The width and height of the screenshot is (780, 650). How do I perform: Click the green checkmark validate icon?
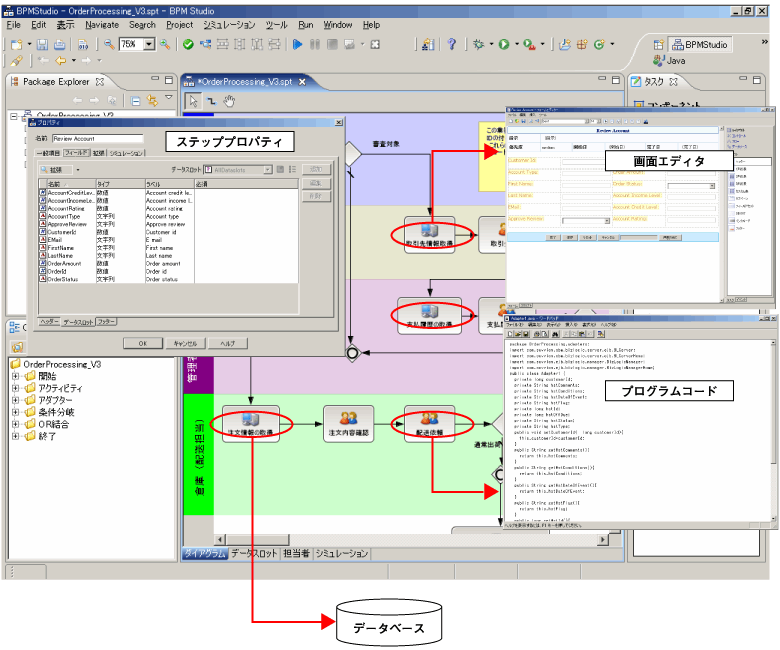[x=188, y=45]
